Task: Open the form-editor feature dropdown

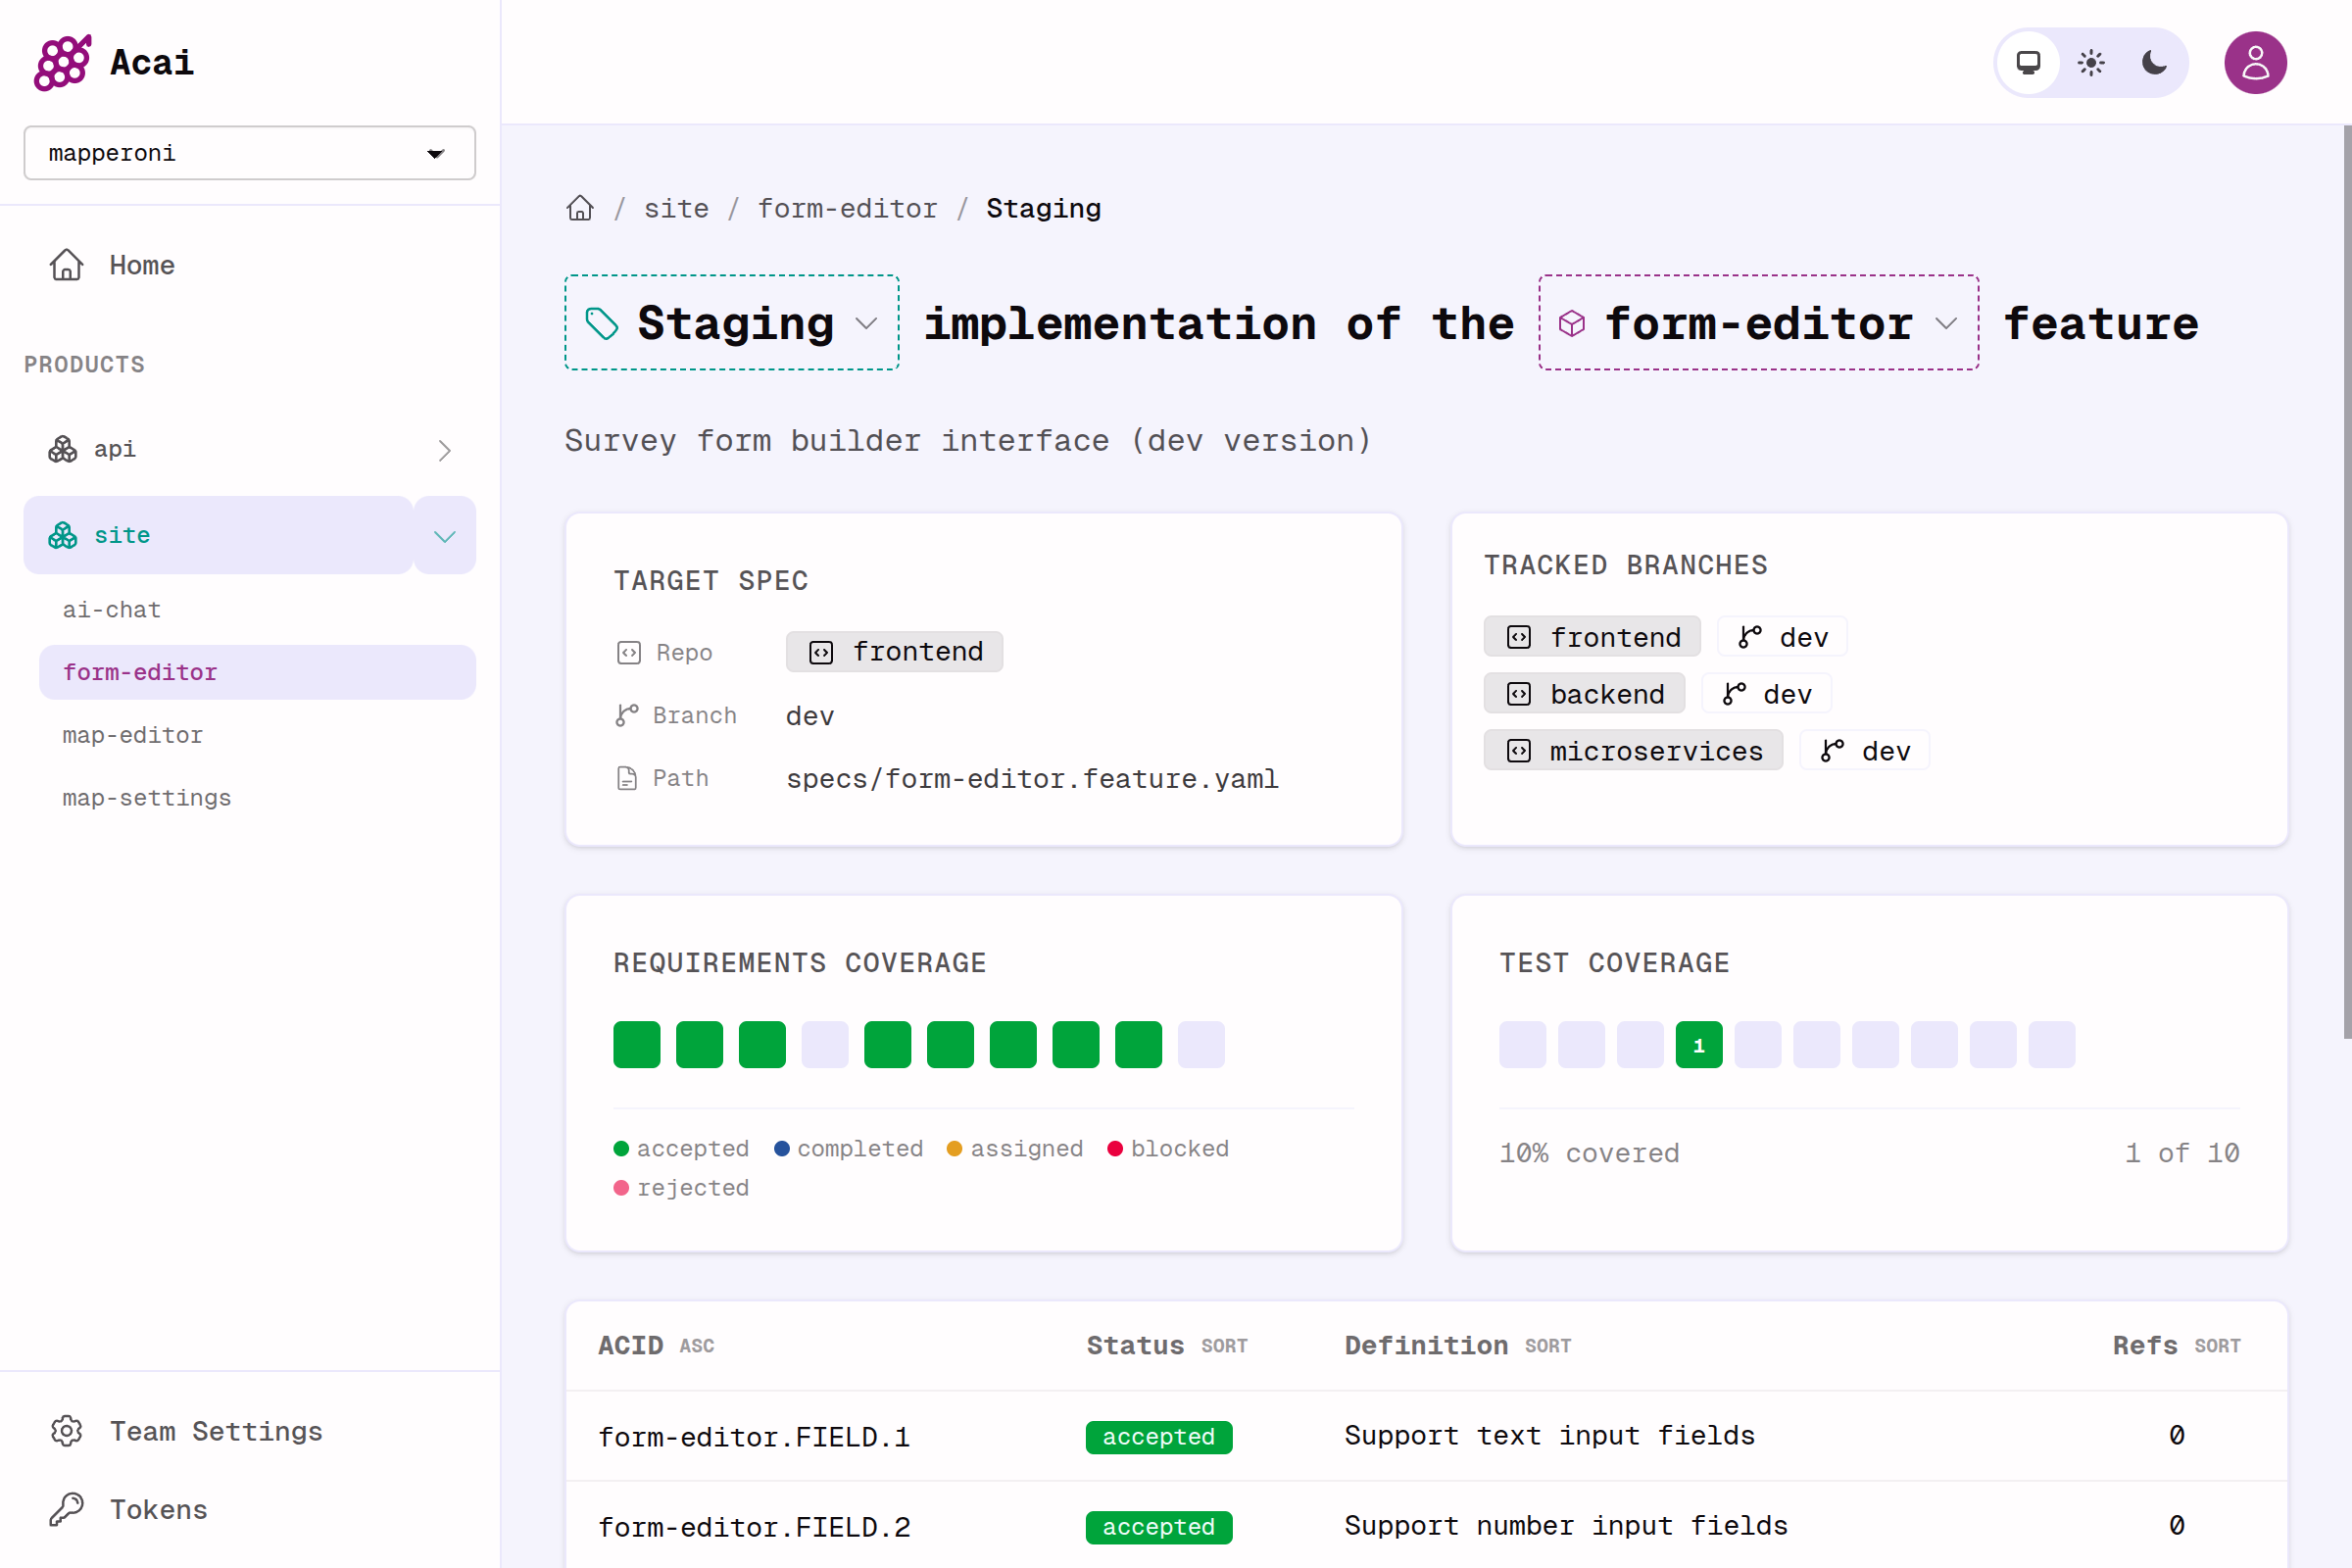Action: 1948,323
